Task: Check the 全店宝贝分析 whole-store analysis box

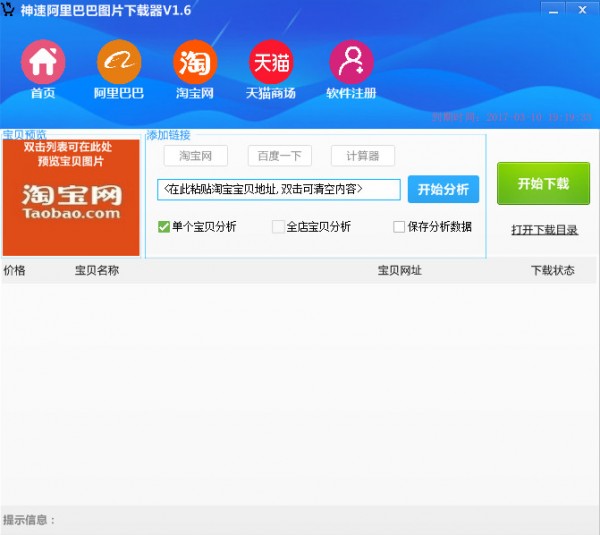Action: coord(279,227)
